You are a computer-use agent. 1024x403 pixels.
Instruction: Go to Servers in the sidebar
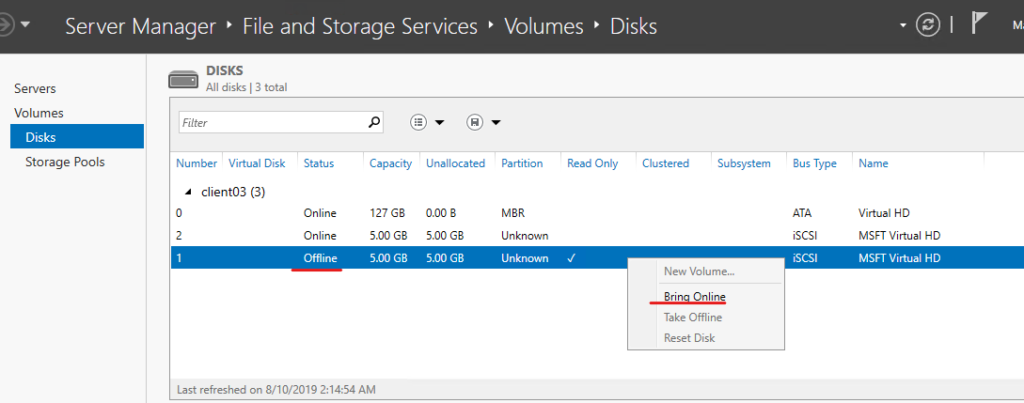(x=35, y=88)
